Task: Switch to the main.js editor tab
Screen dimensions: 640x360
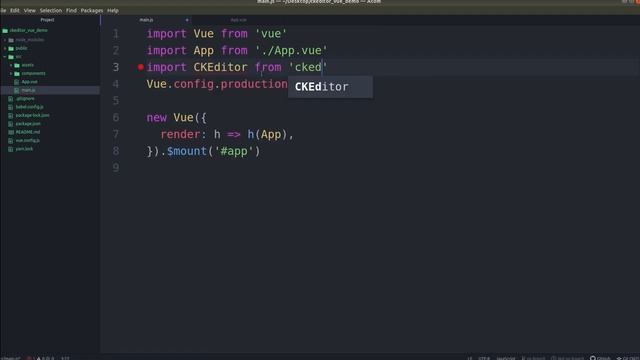Action: click(146, 20)
